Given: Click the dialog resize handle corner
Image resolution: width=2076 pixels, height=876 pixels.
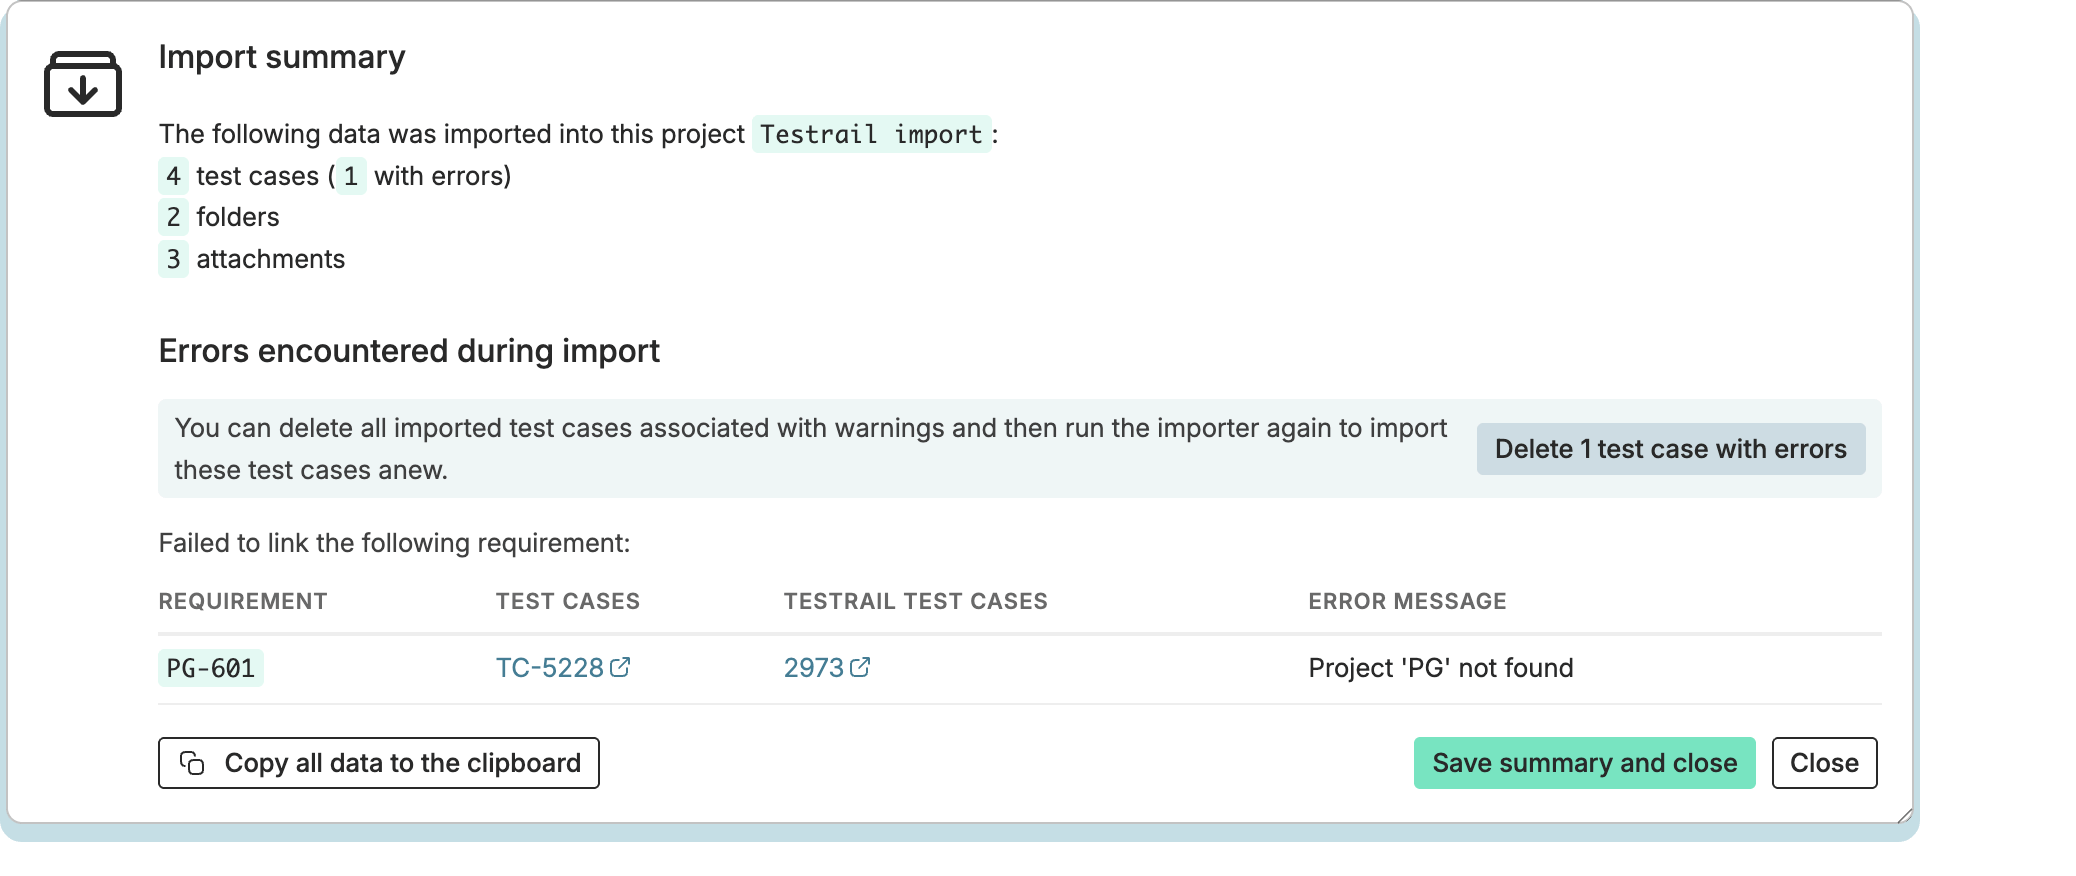Looking at the screenshot, I should (x=1905, y=816).
